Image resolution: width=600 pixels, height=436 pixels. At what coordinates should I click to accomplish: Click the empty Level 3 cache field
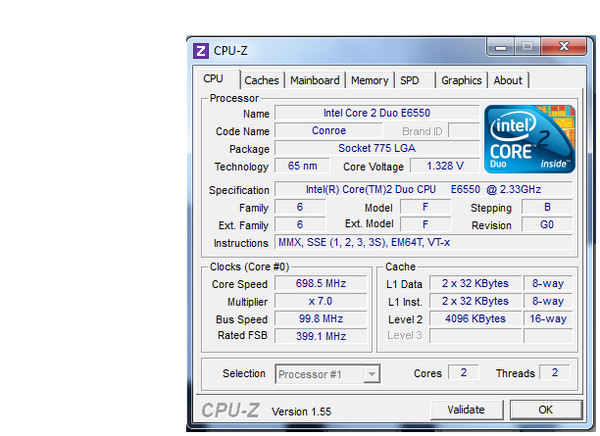click(x=475, y=336)
